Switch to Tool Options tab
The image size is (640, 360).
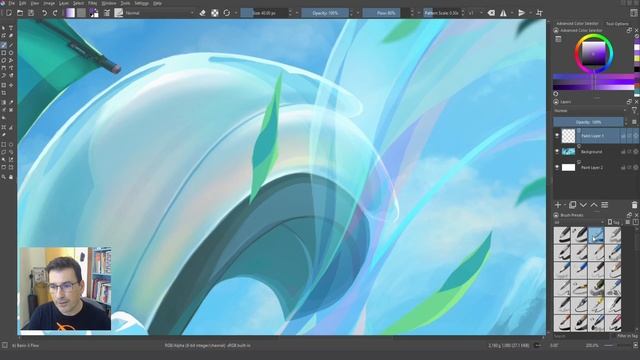(617, 24)
